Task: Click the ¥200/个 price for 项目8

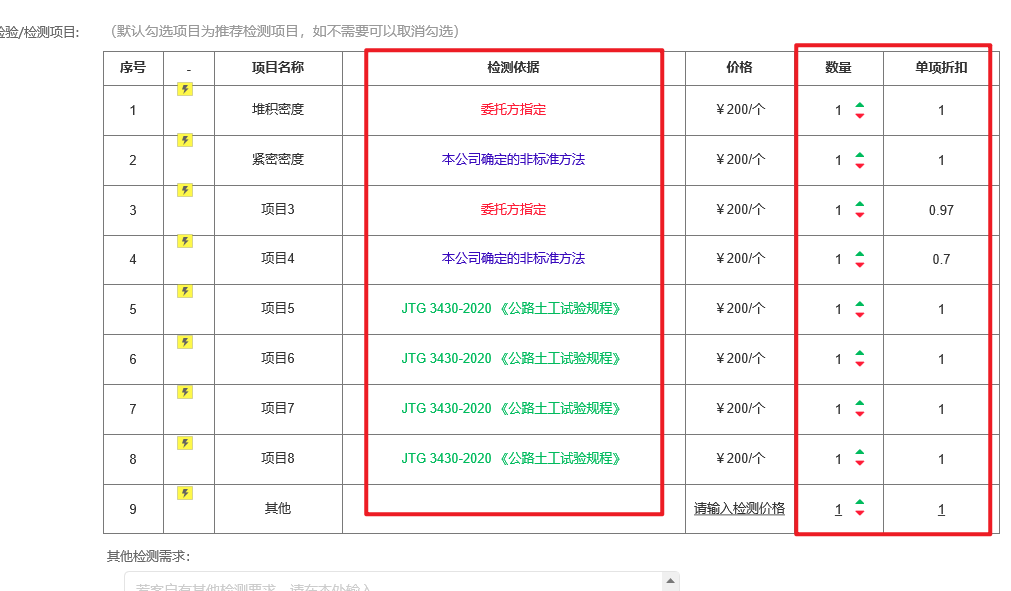Action: point(740,458)
